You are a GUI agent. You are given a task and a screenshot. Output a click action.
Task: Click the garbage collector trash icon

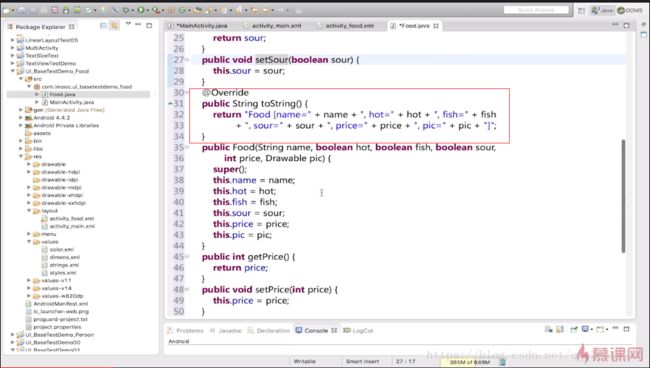502,362
